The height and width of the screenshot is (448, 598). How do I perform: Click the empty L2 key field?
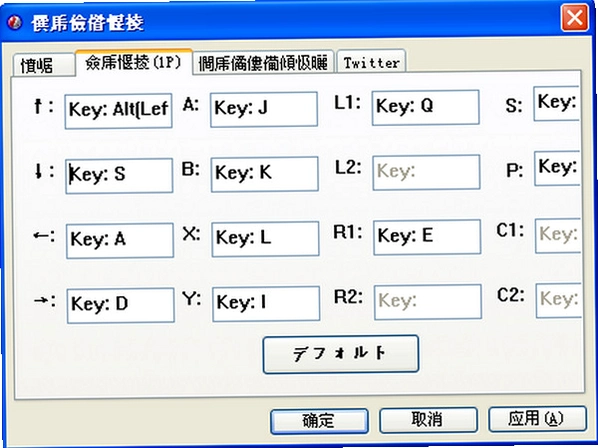click(x=426, y=172)
